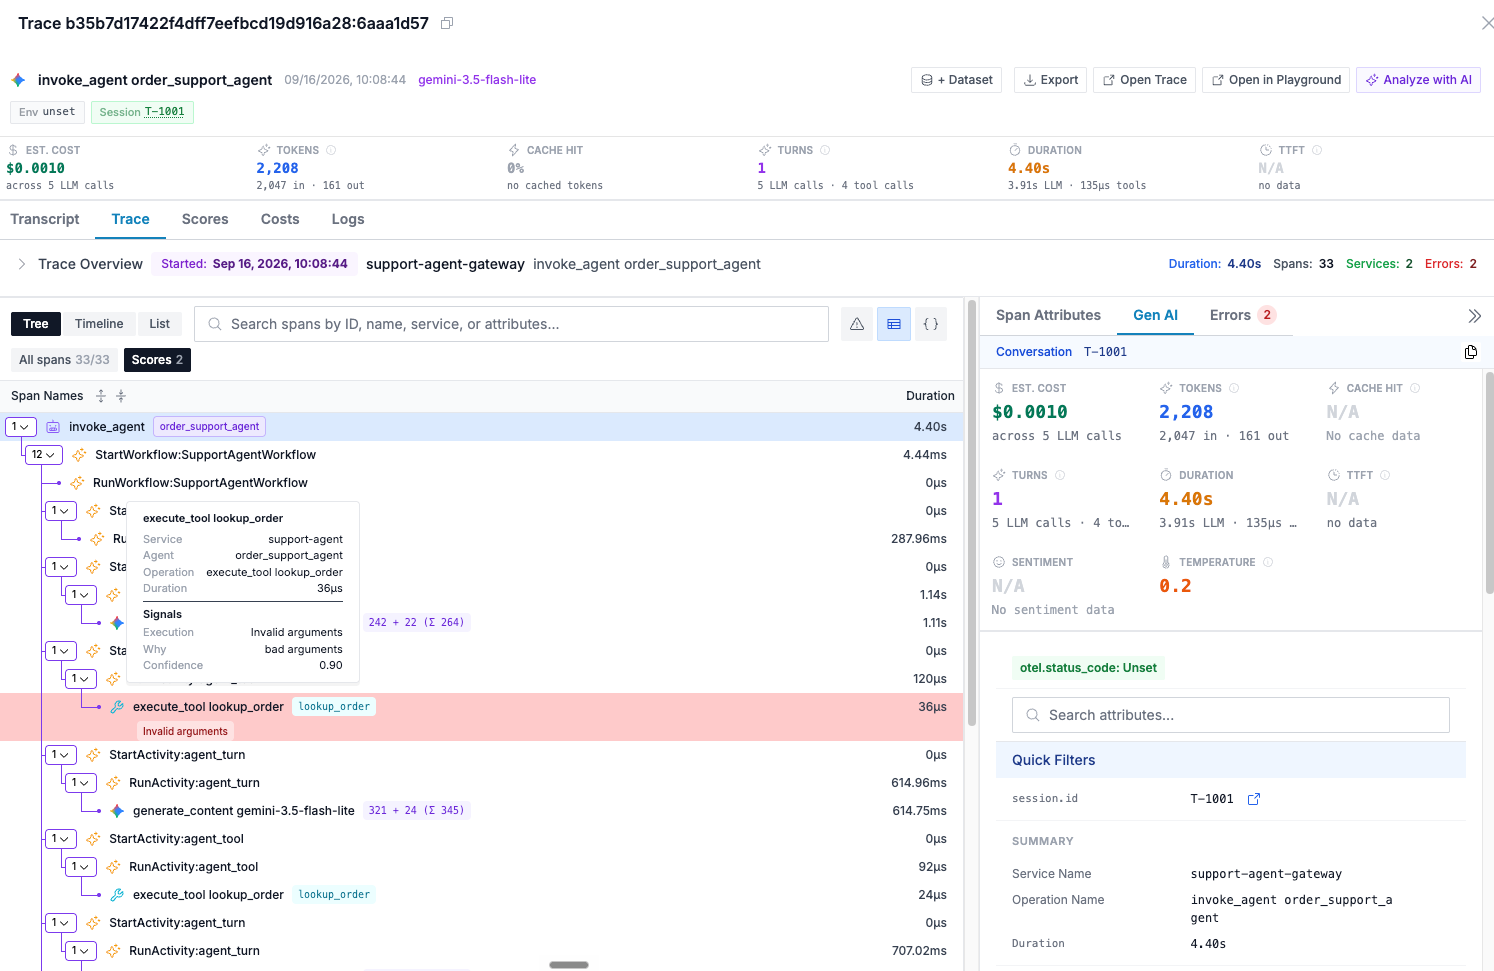Collapse the invoke_agent root span

click(21, 427)
